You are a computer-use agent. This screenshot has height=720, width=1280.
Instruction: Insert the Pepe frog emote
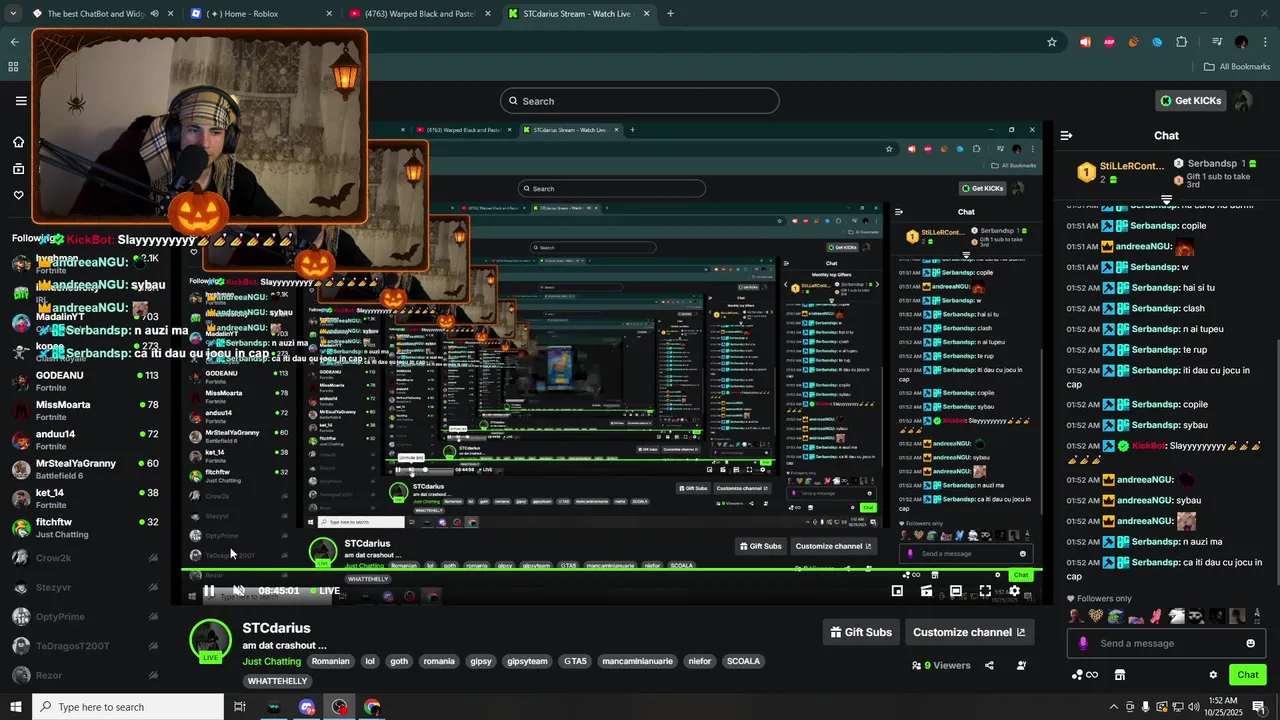pos(1116,616)
